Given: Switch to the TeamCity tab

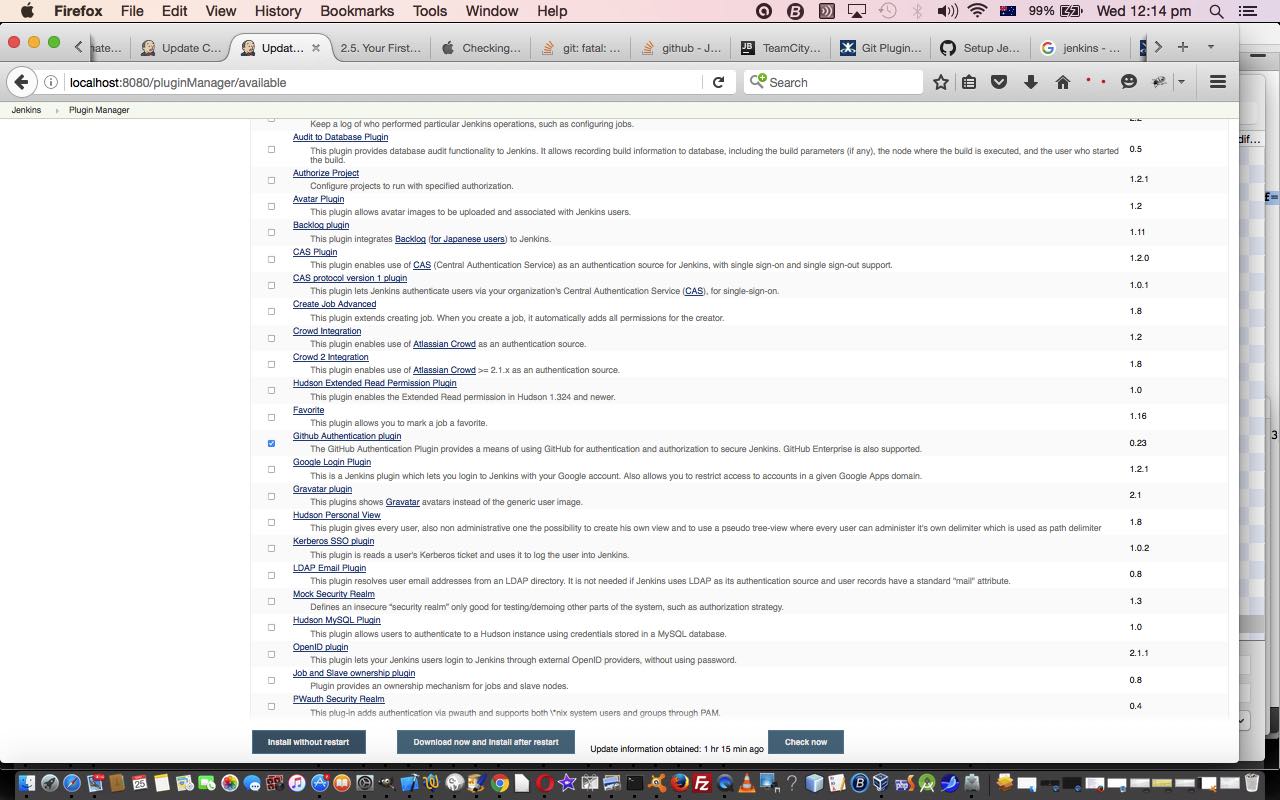Looking at the screenshot, I should click(781, 47).
